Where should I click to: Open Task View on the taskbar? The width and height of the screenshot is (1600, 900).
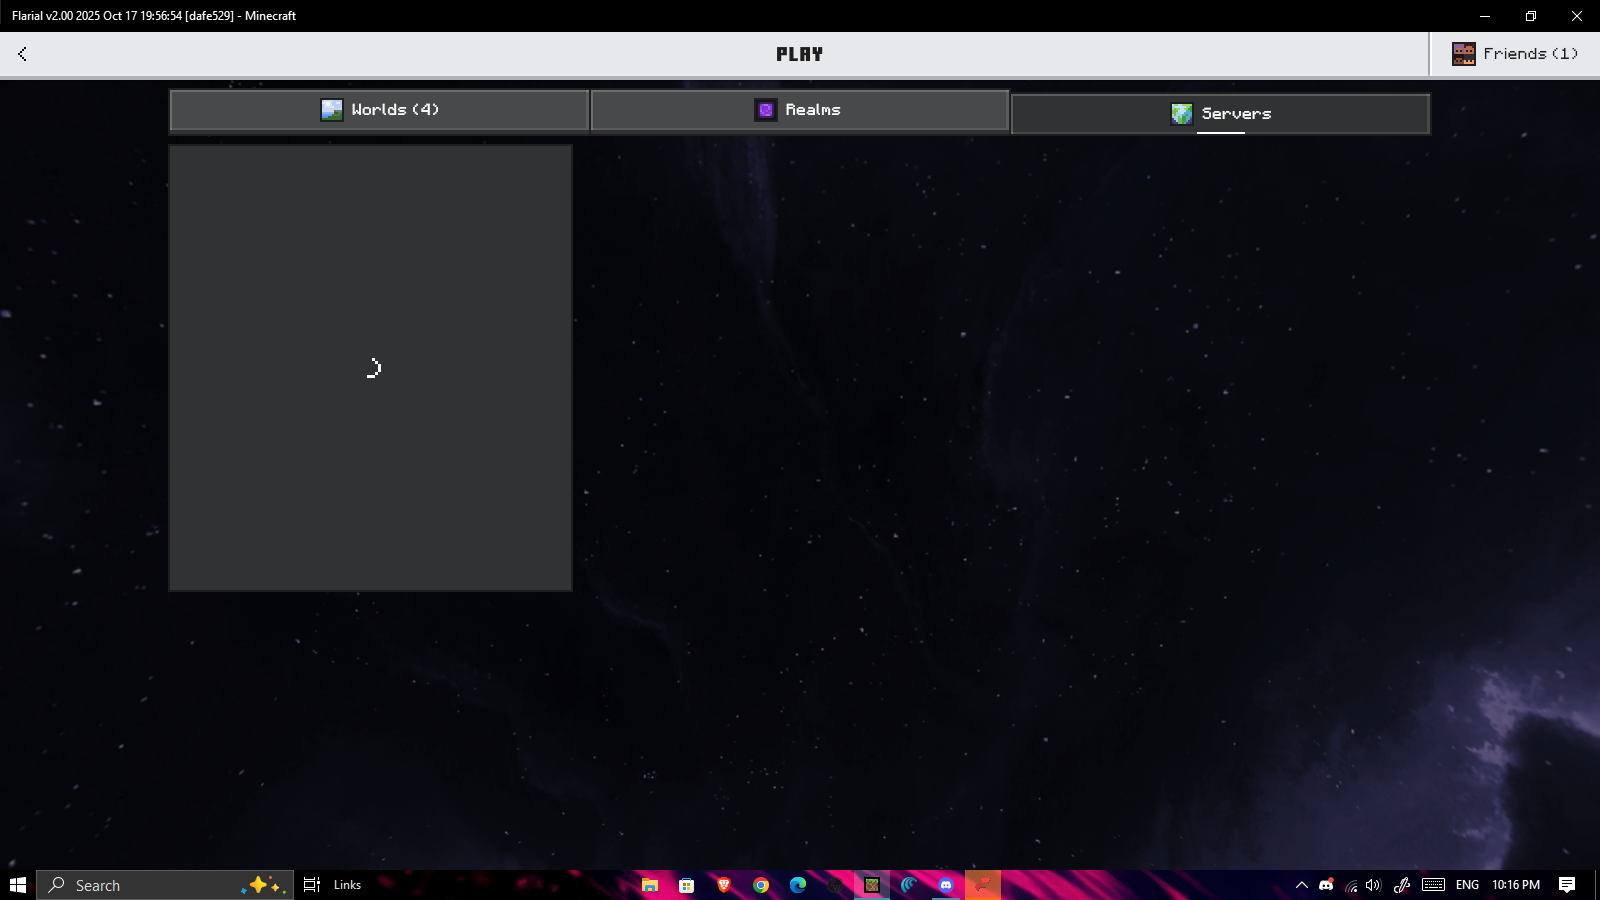[x=312, y=885]
